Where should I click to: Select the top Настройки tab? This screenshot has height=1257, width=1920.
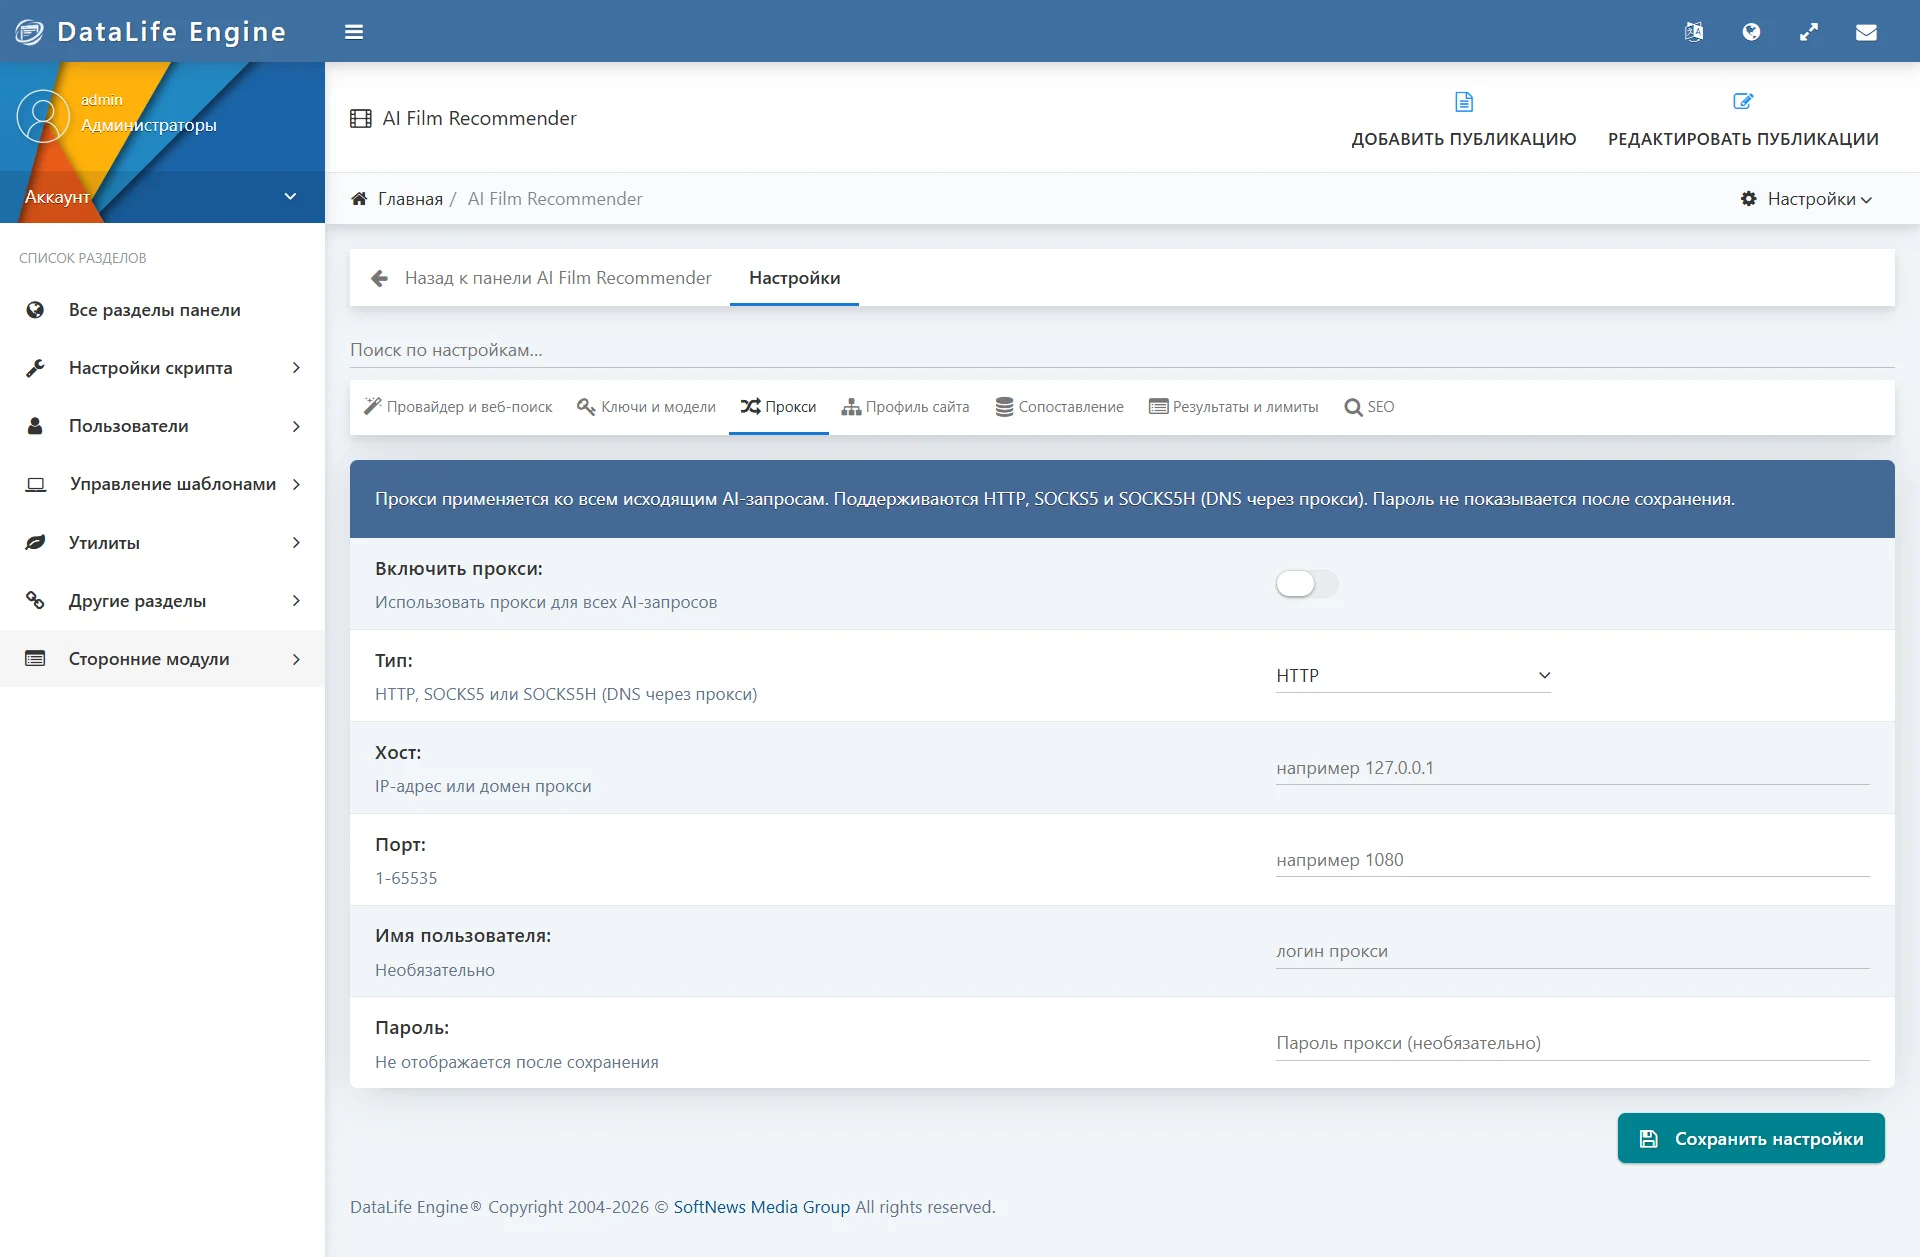click(x=794, y=278)
